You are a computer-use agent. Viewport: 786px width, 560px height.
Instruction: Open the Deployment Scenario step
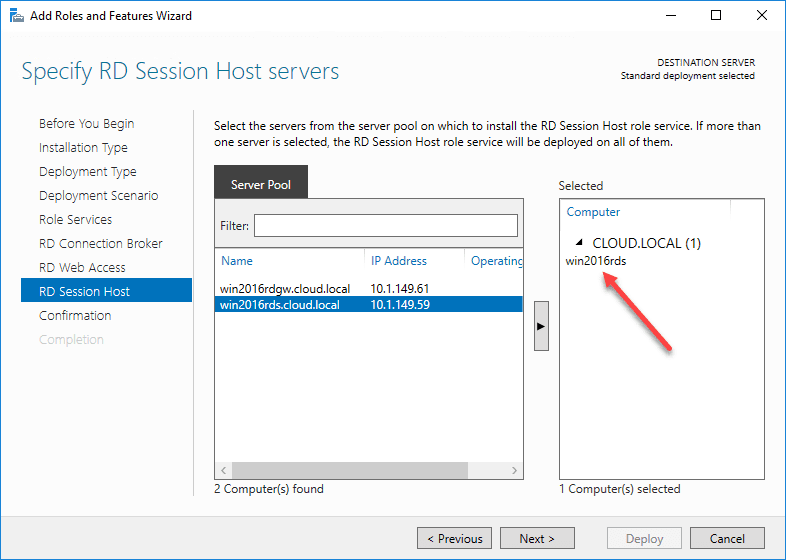point(98,196)
